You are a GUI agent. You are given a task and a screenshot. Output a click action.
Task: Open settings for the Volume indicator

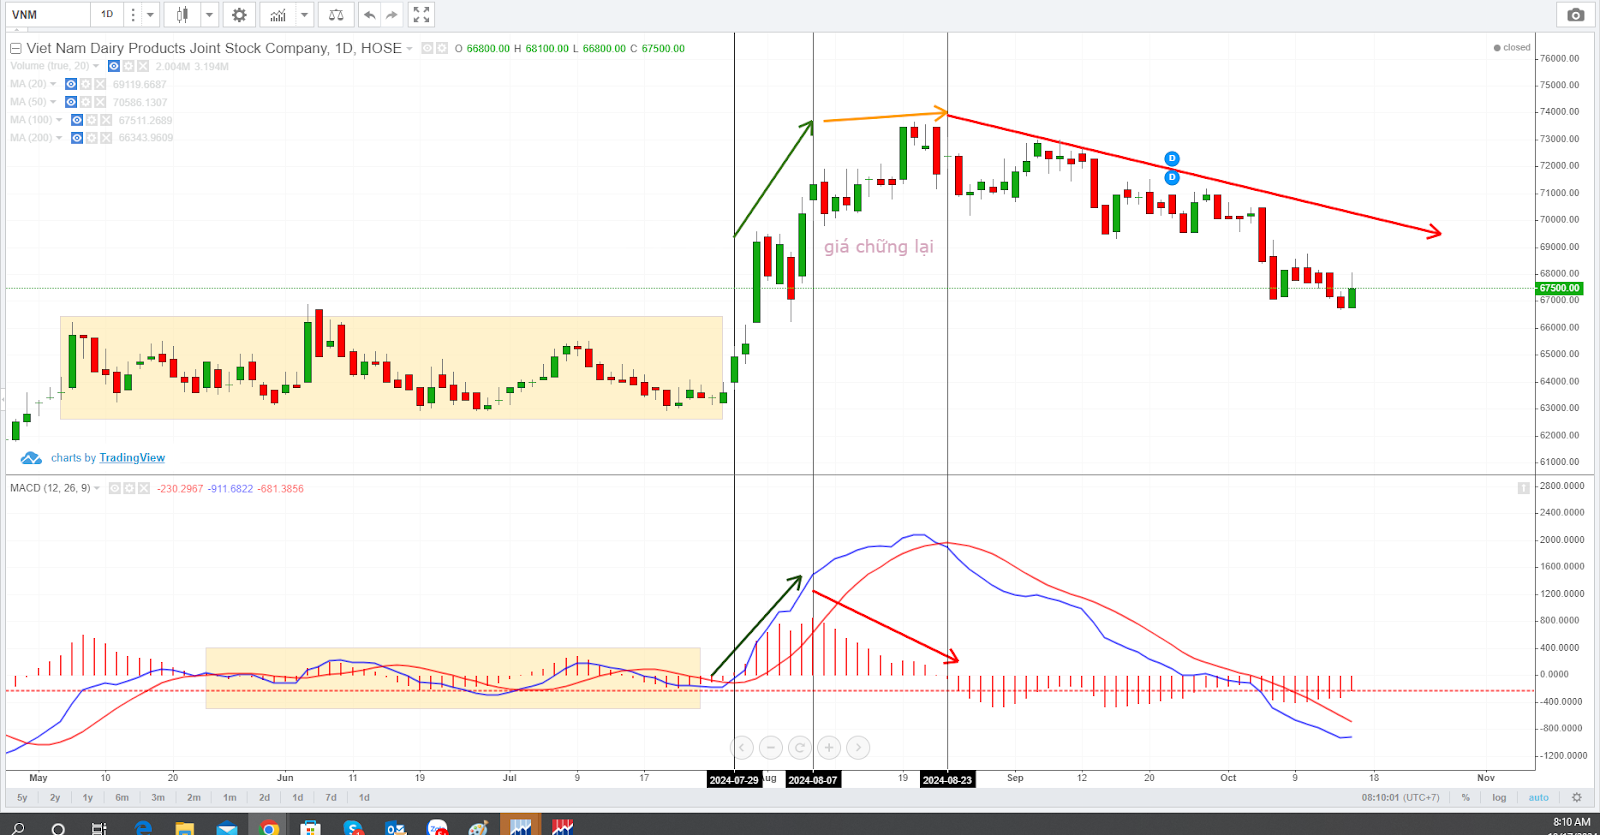tap(128, 66)
